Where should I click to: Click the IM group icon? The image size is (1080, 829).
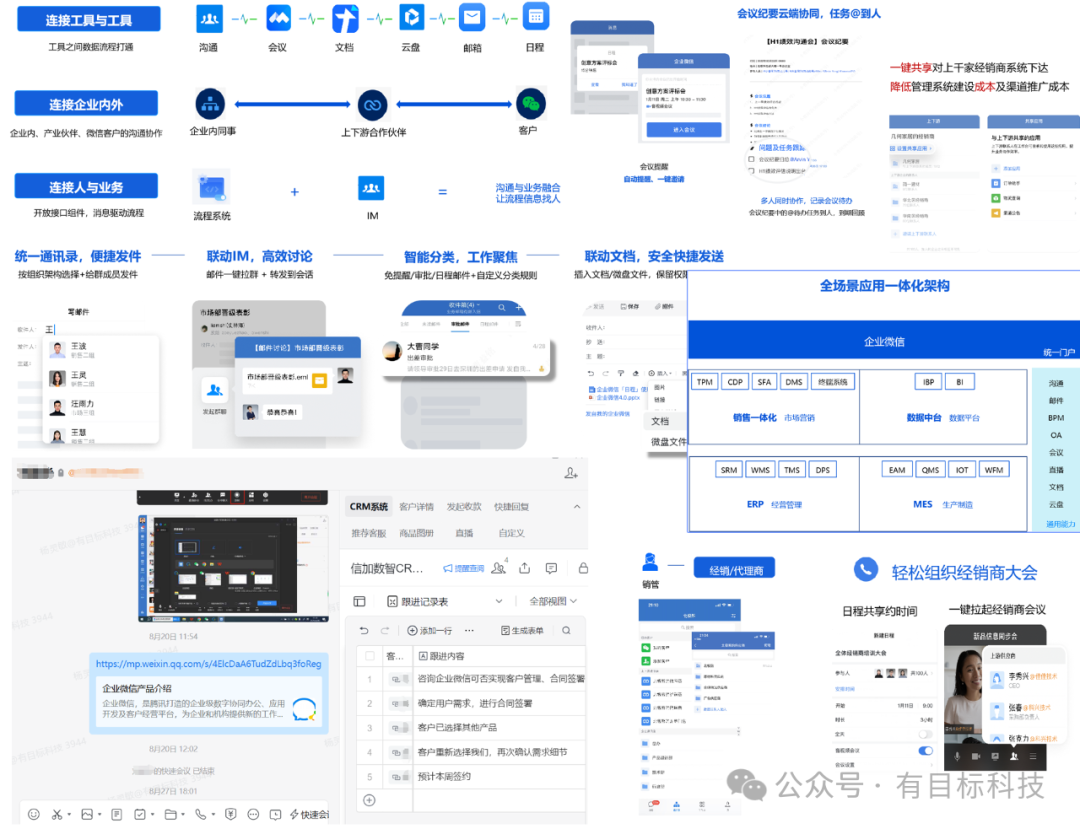371,188
